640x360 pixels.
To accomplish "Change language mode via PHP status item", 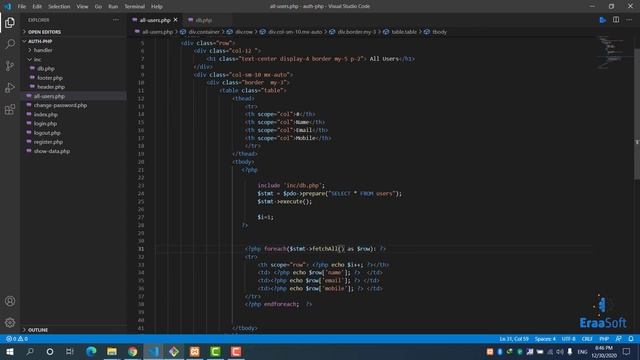I will tap(604, 339).
